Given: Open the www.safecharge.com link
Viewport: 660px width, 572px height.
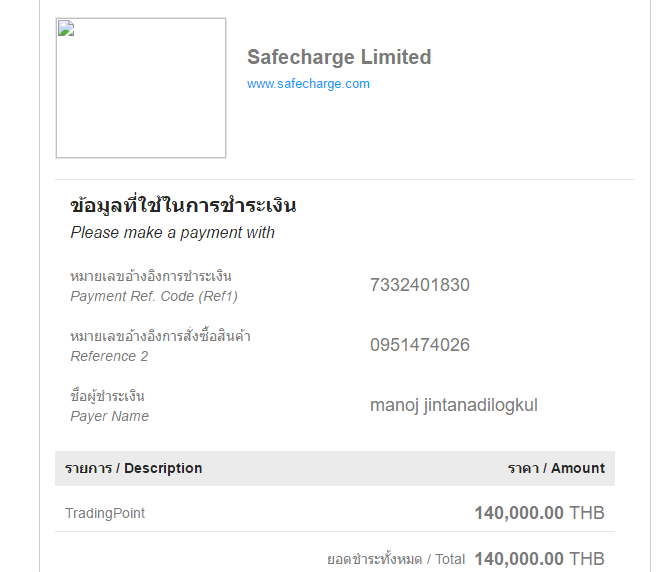Looking at the screenshot, I should tap(308, 84).
